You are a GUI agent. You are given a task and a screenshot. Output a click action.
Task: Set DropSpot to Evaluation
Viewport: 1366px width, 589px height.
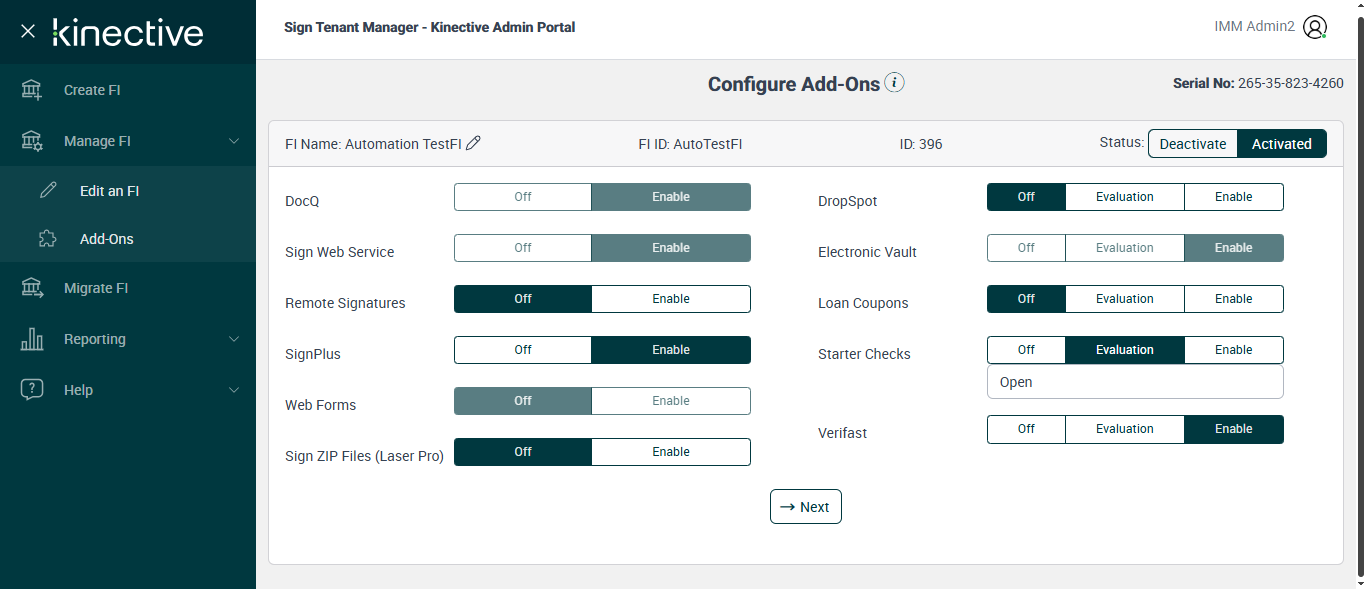pyautogui.click(x=1124, y=197)
